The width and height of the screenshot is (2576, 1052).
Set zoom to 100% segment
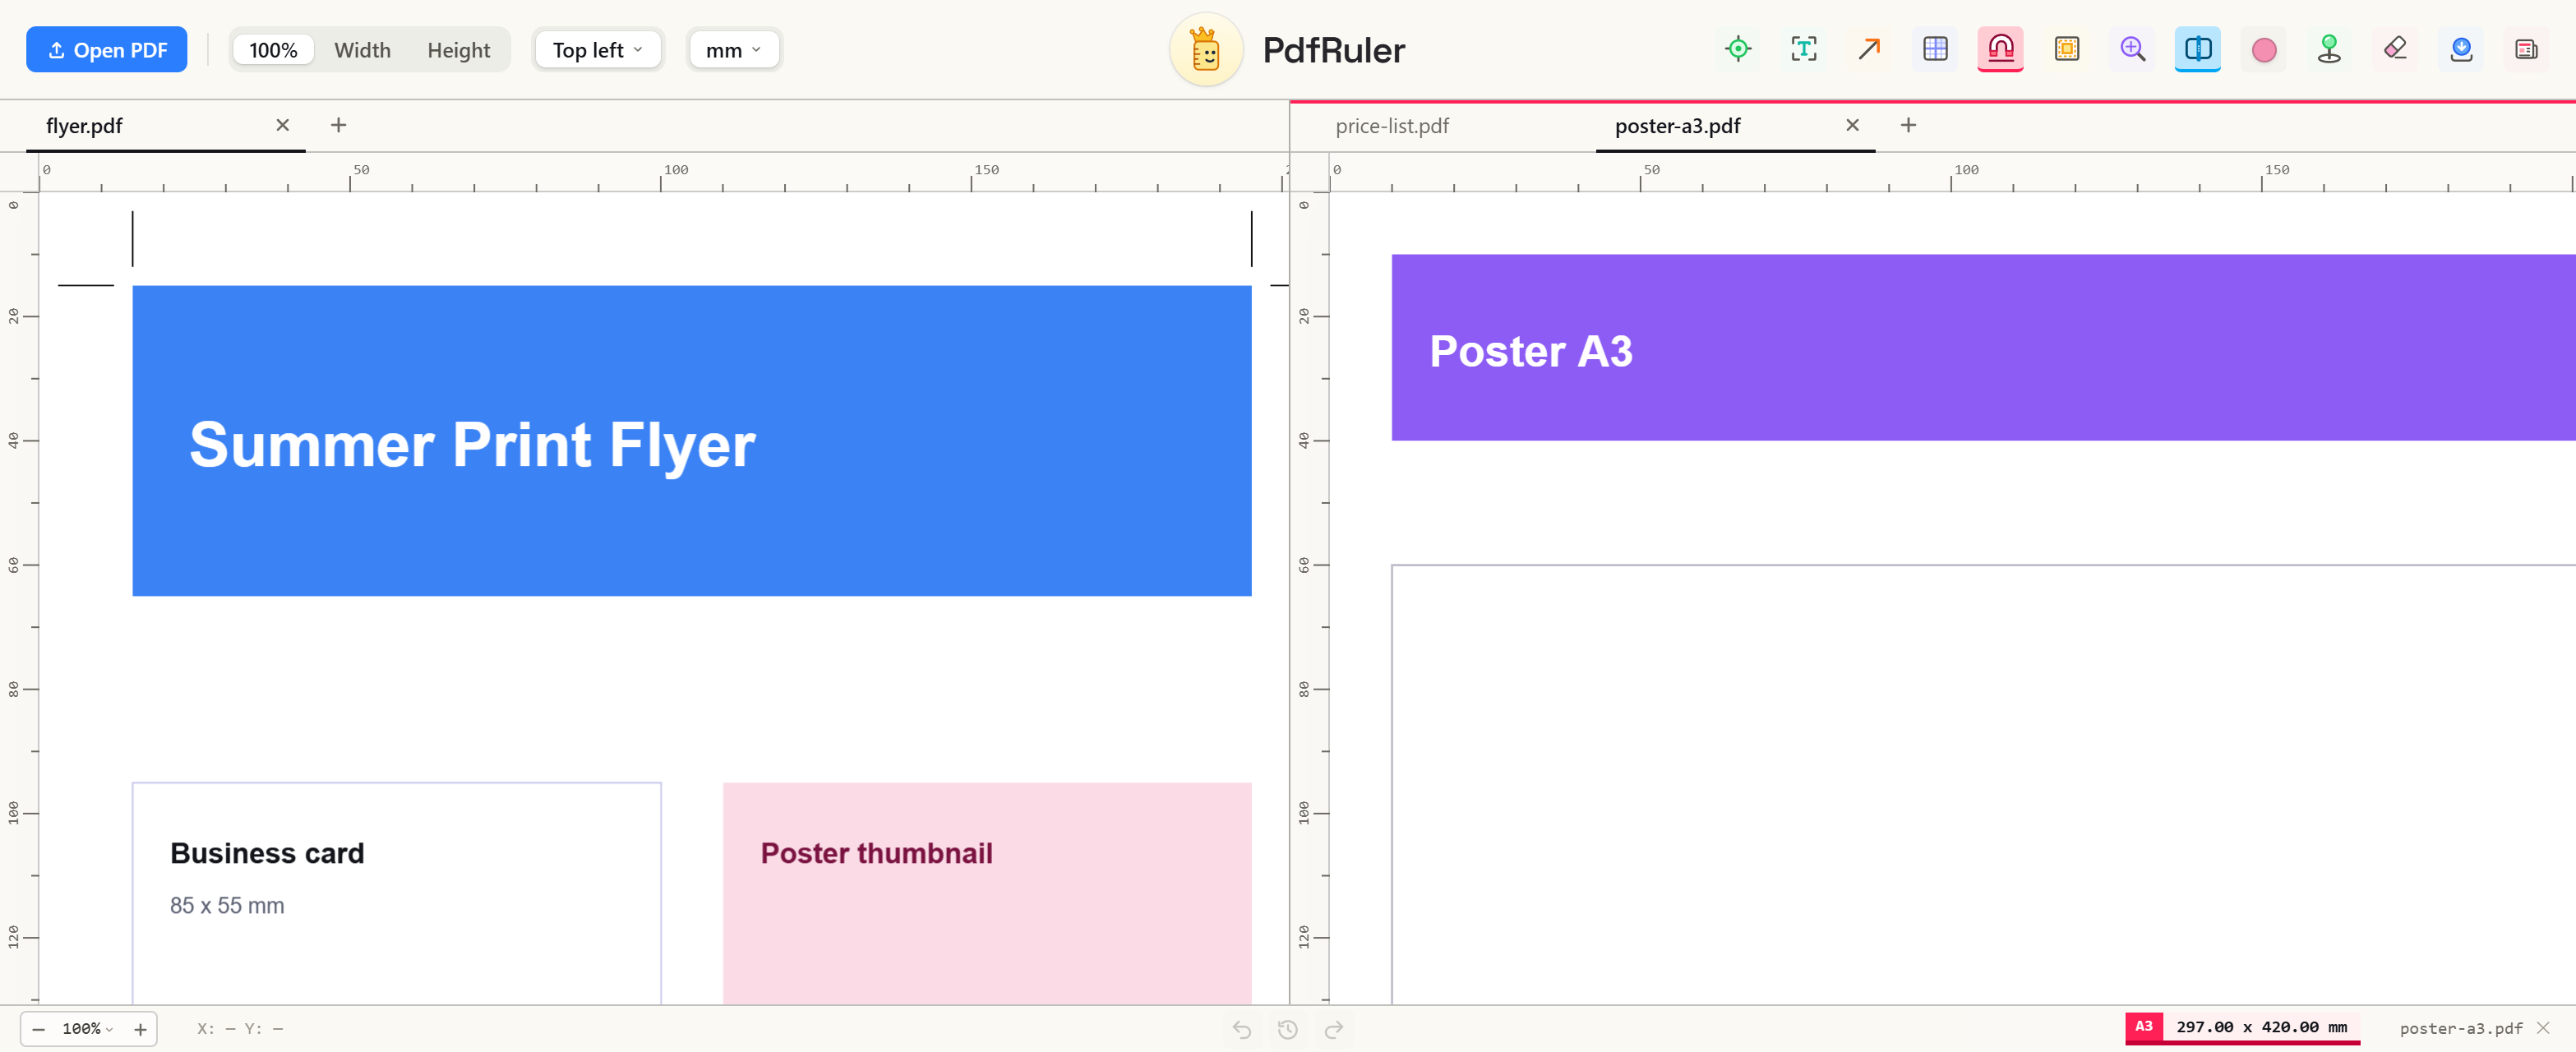273,50
